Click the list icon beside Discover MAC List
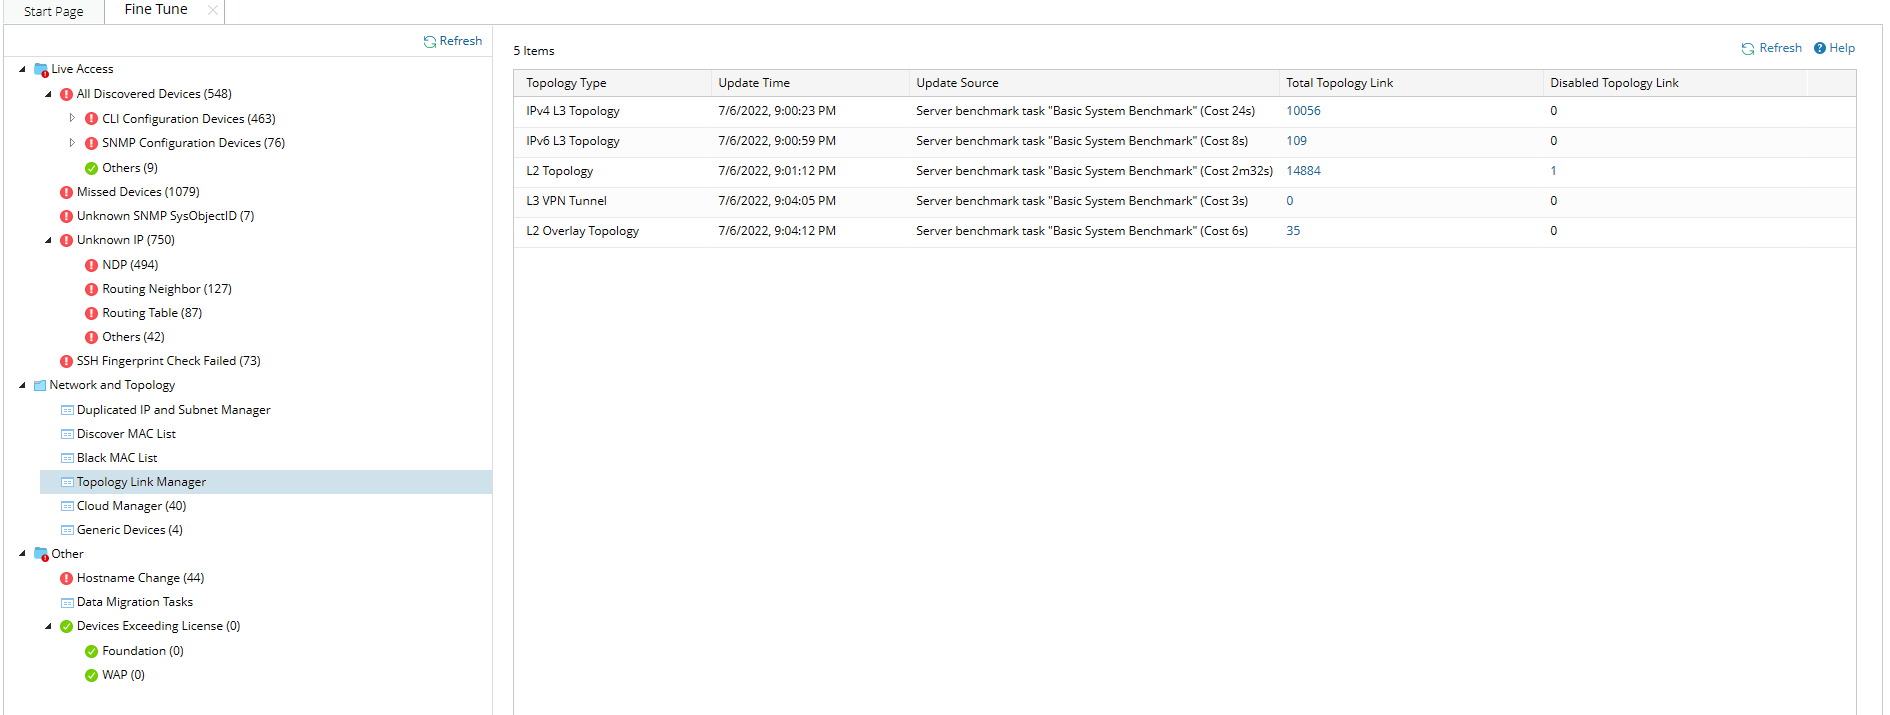 [x=67, y=434]
